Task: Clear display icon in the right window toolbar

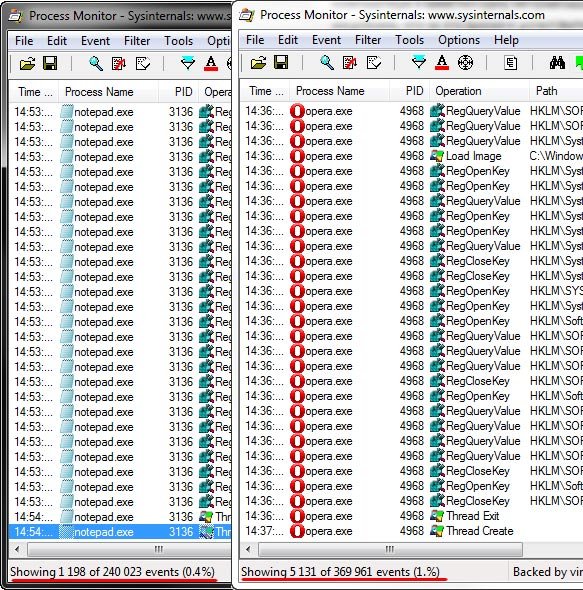Action: click(x=374, y=63)
